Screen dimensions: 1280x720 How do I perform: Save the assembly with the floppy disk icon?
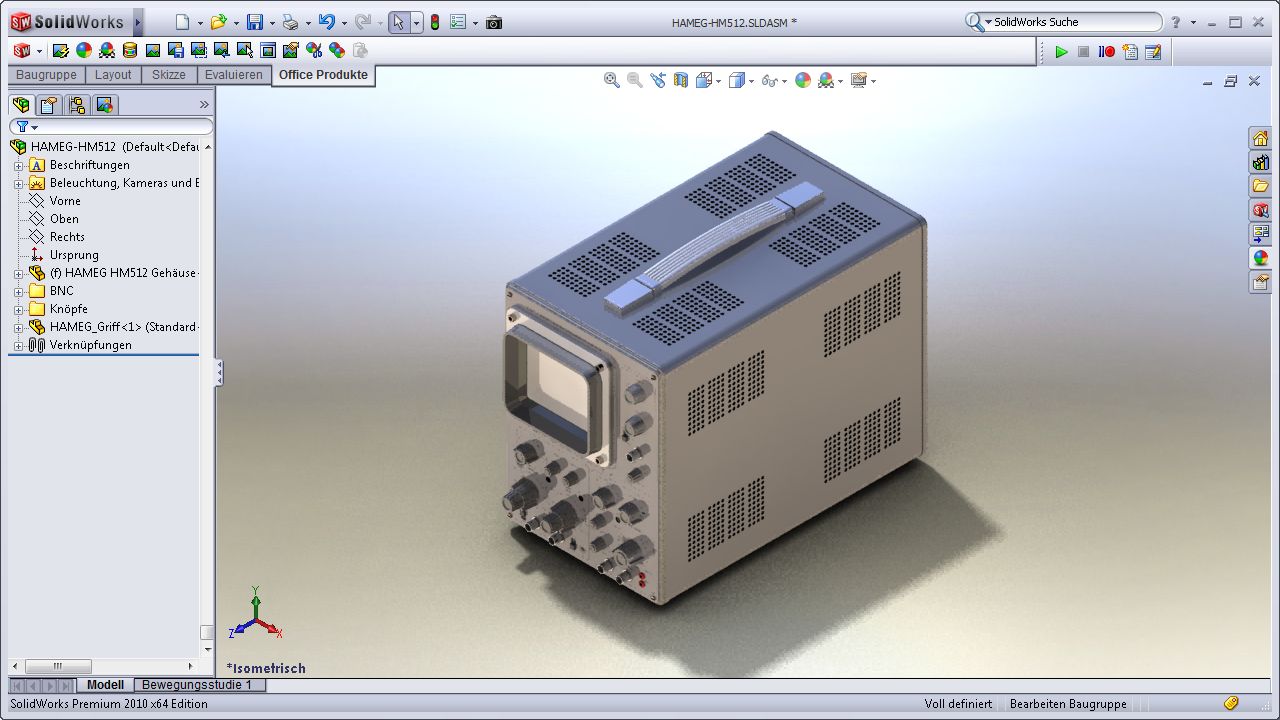click(255, 22)
